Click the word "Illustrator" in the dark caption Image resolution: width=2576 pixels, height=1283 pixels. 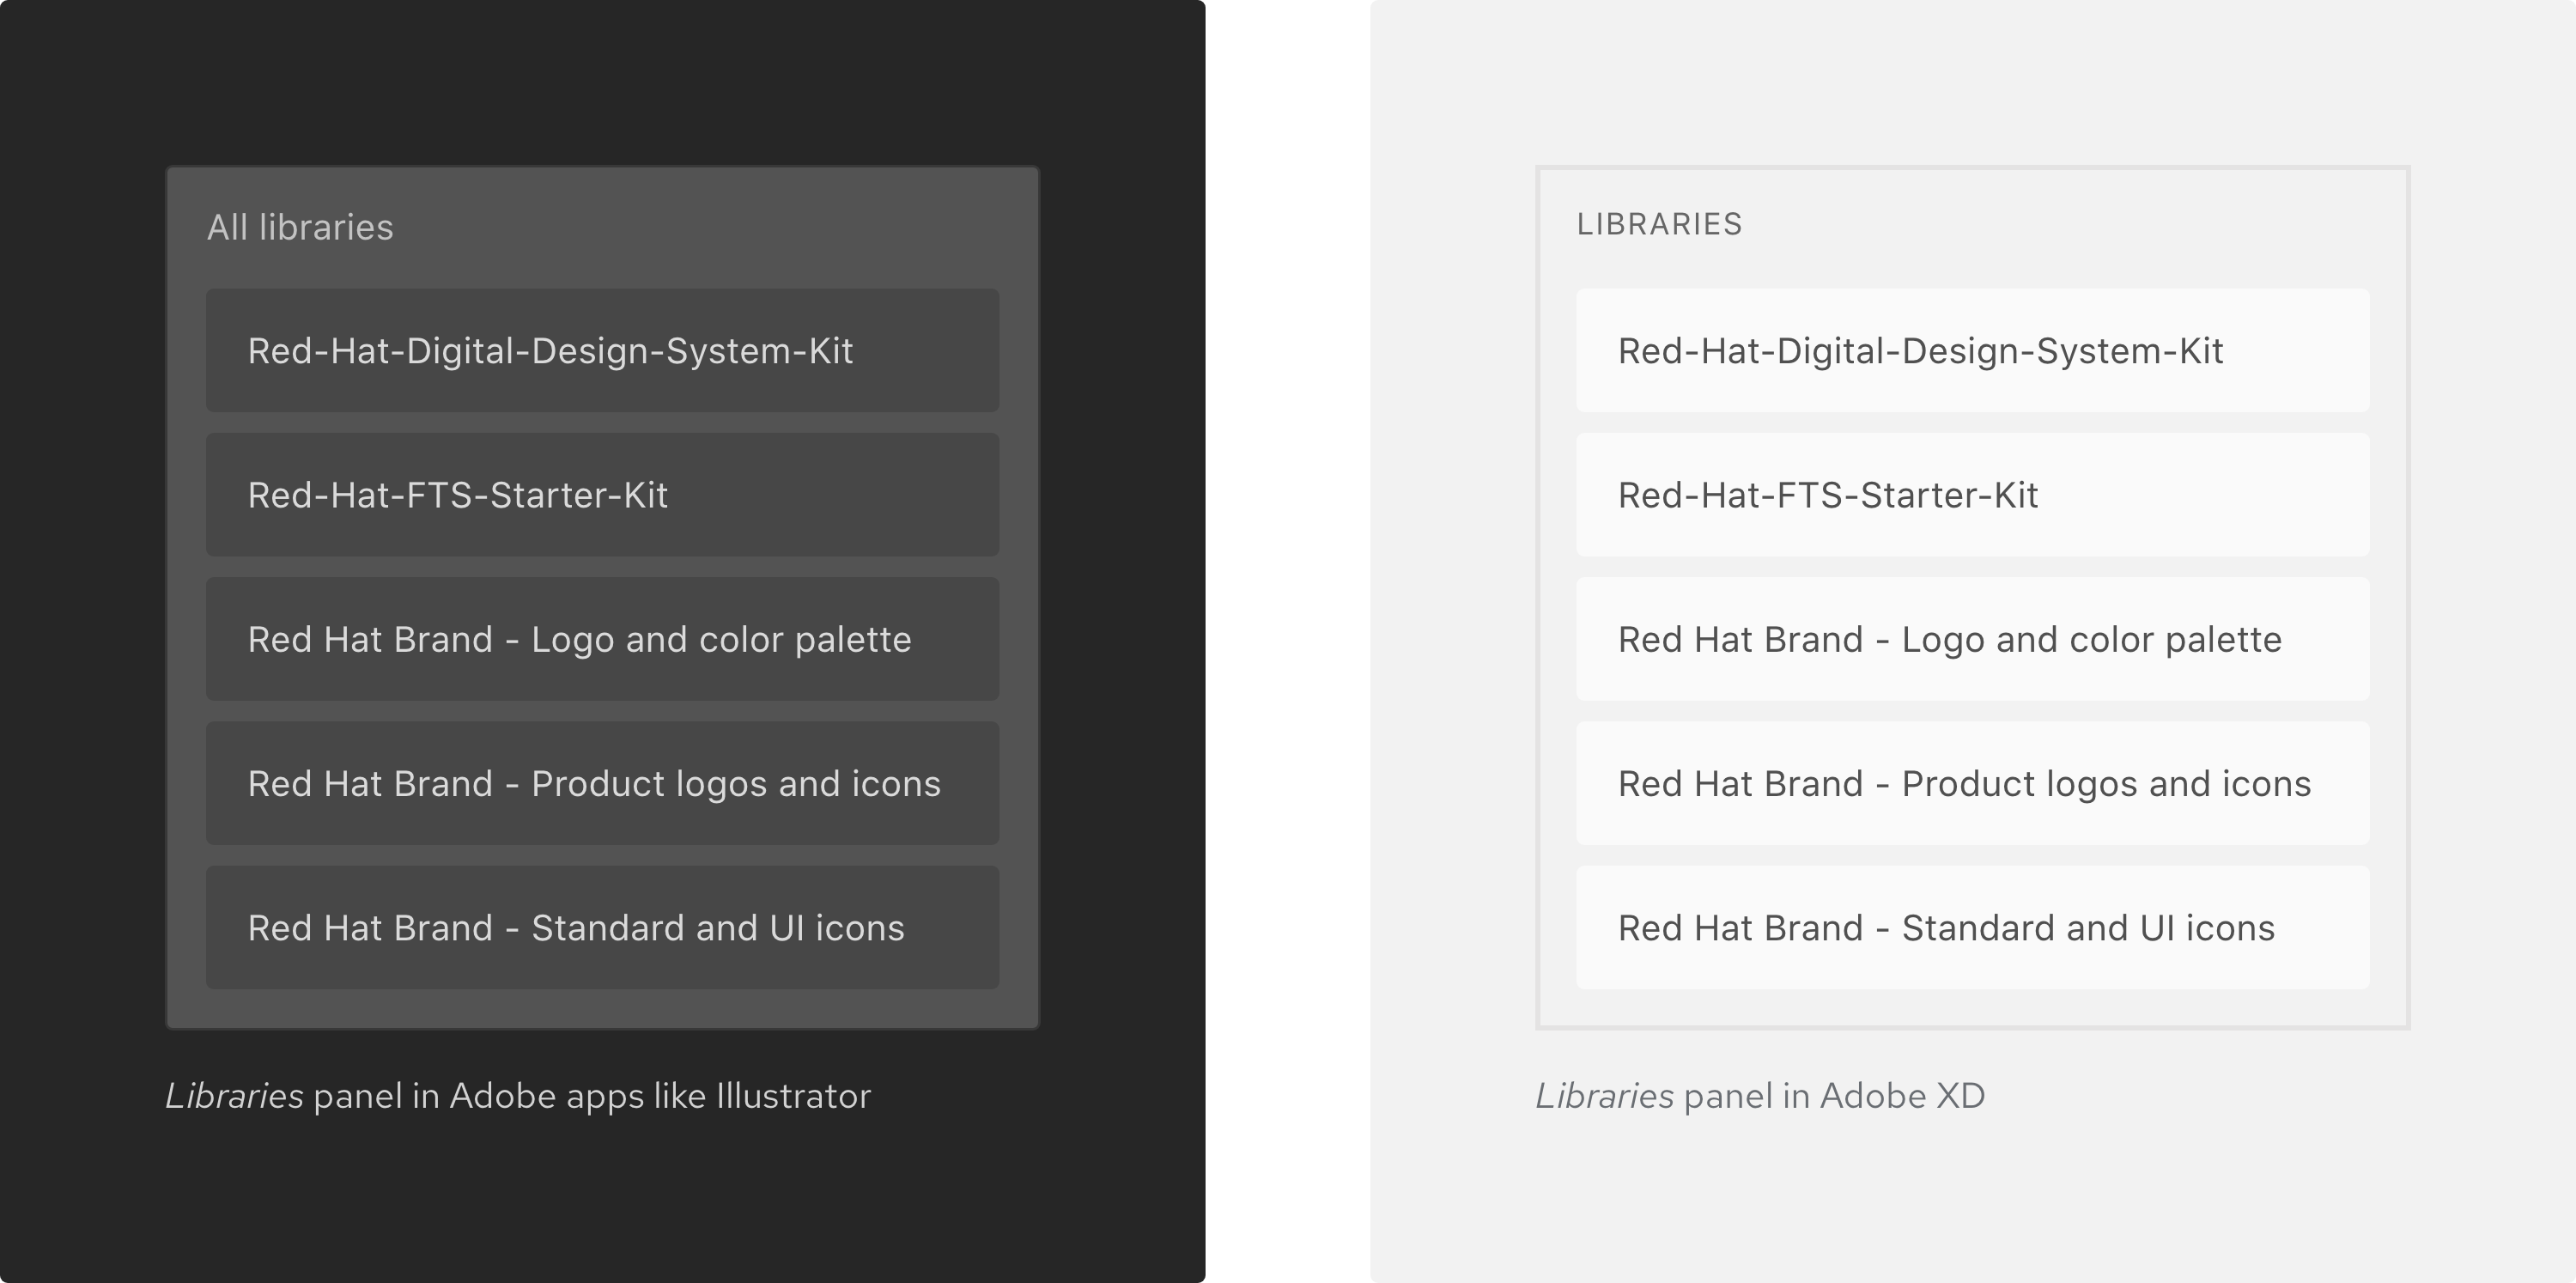(x=793, y=1096)
